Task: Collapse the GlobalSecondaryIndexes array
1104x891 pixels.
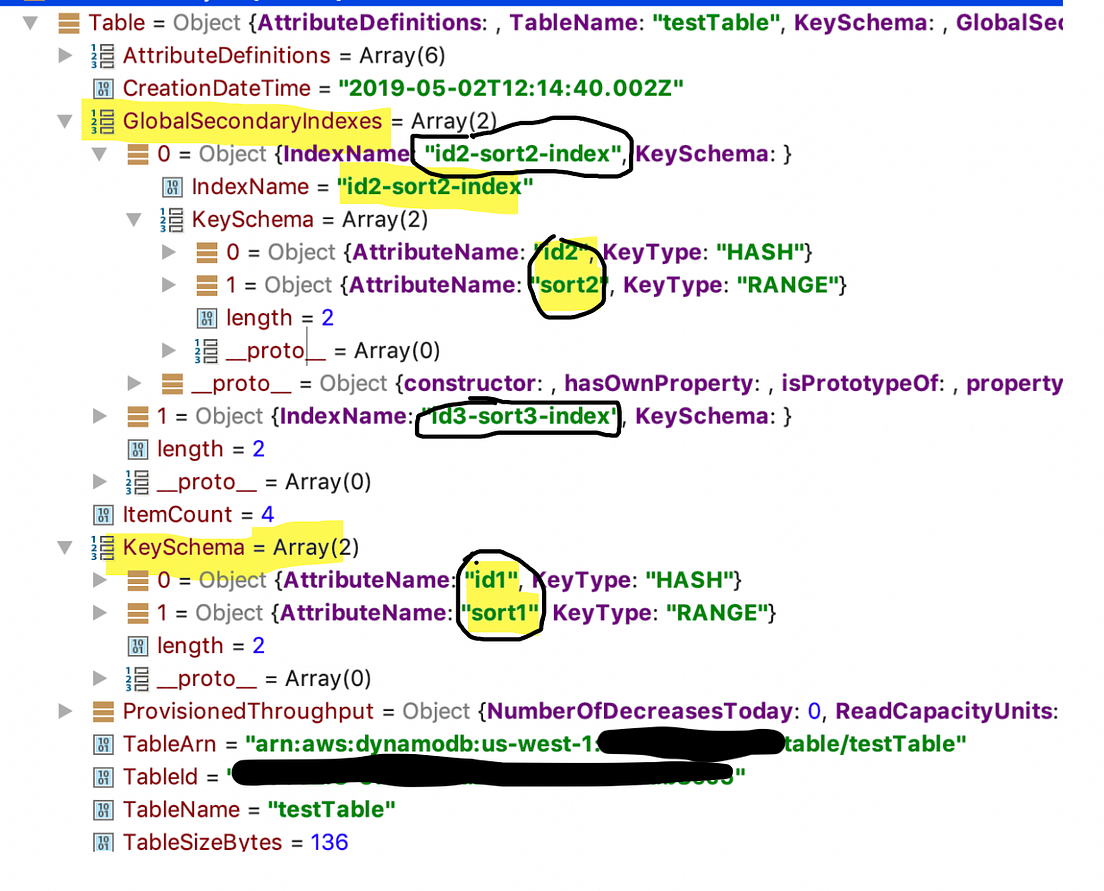Action: coord(66,121)
